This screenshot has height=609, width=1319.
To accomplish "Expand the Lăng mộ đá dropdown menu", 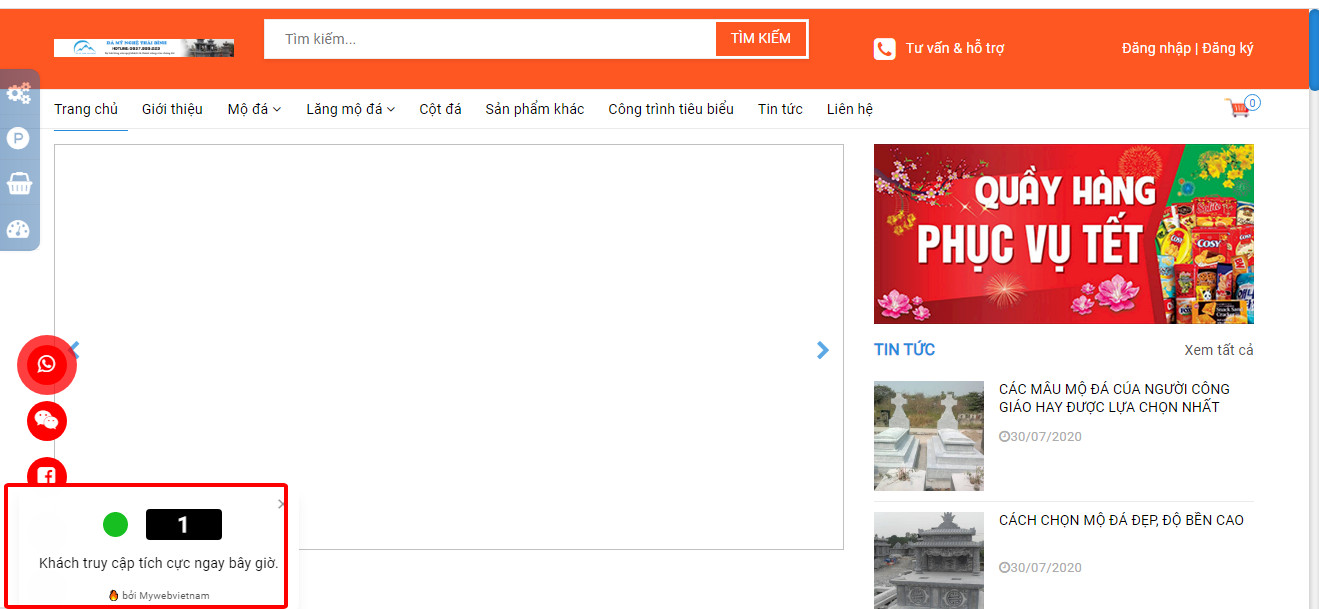I will (x=350, y=109).
